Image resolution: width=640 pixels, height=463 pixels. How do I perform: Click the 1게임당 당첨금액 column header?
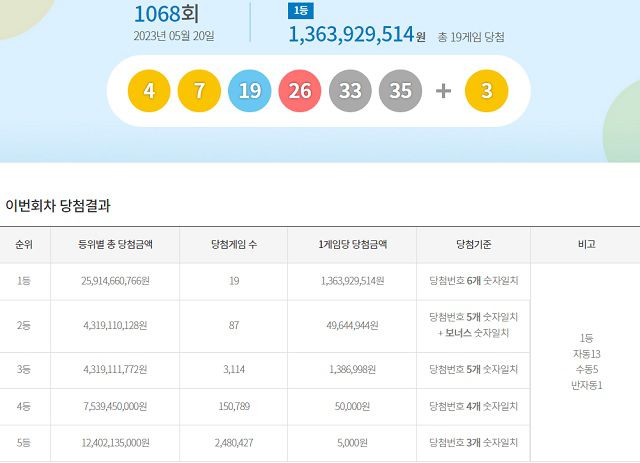tap(351, 244)
